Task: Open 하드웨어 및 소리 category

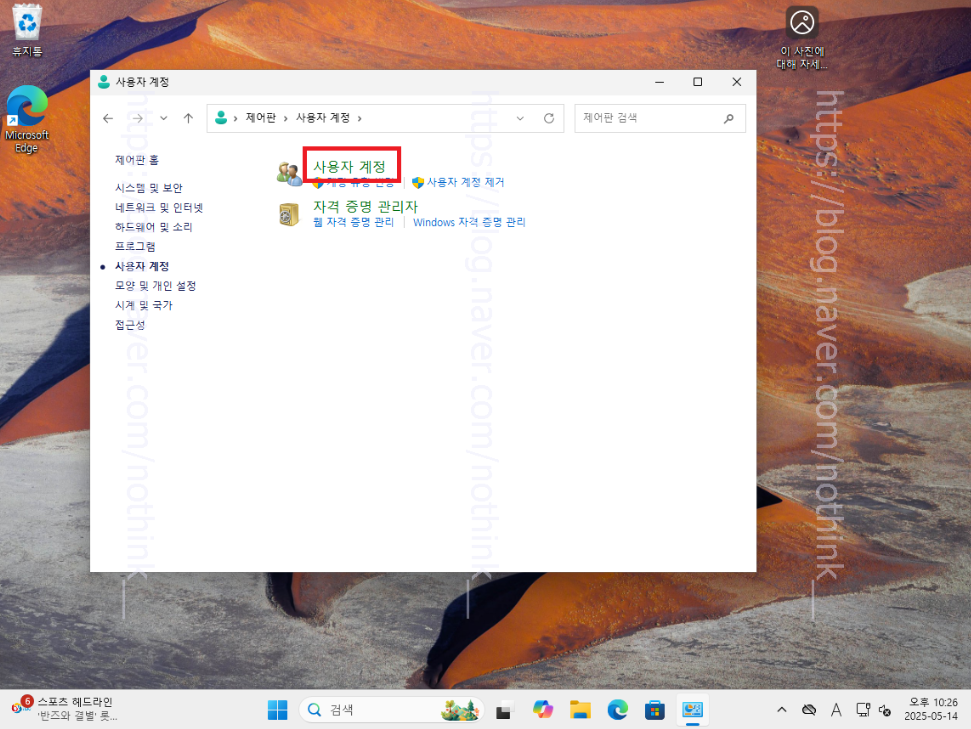Action: pos(154,227)
